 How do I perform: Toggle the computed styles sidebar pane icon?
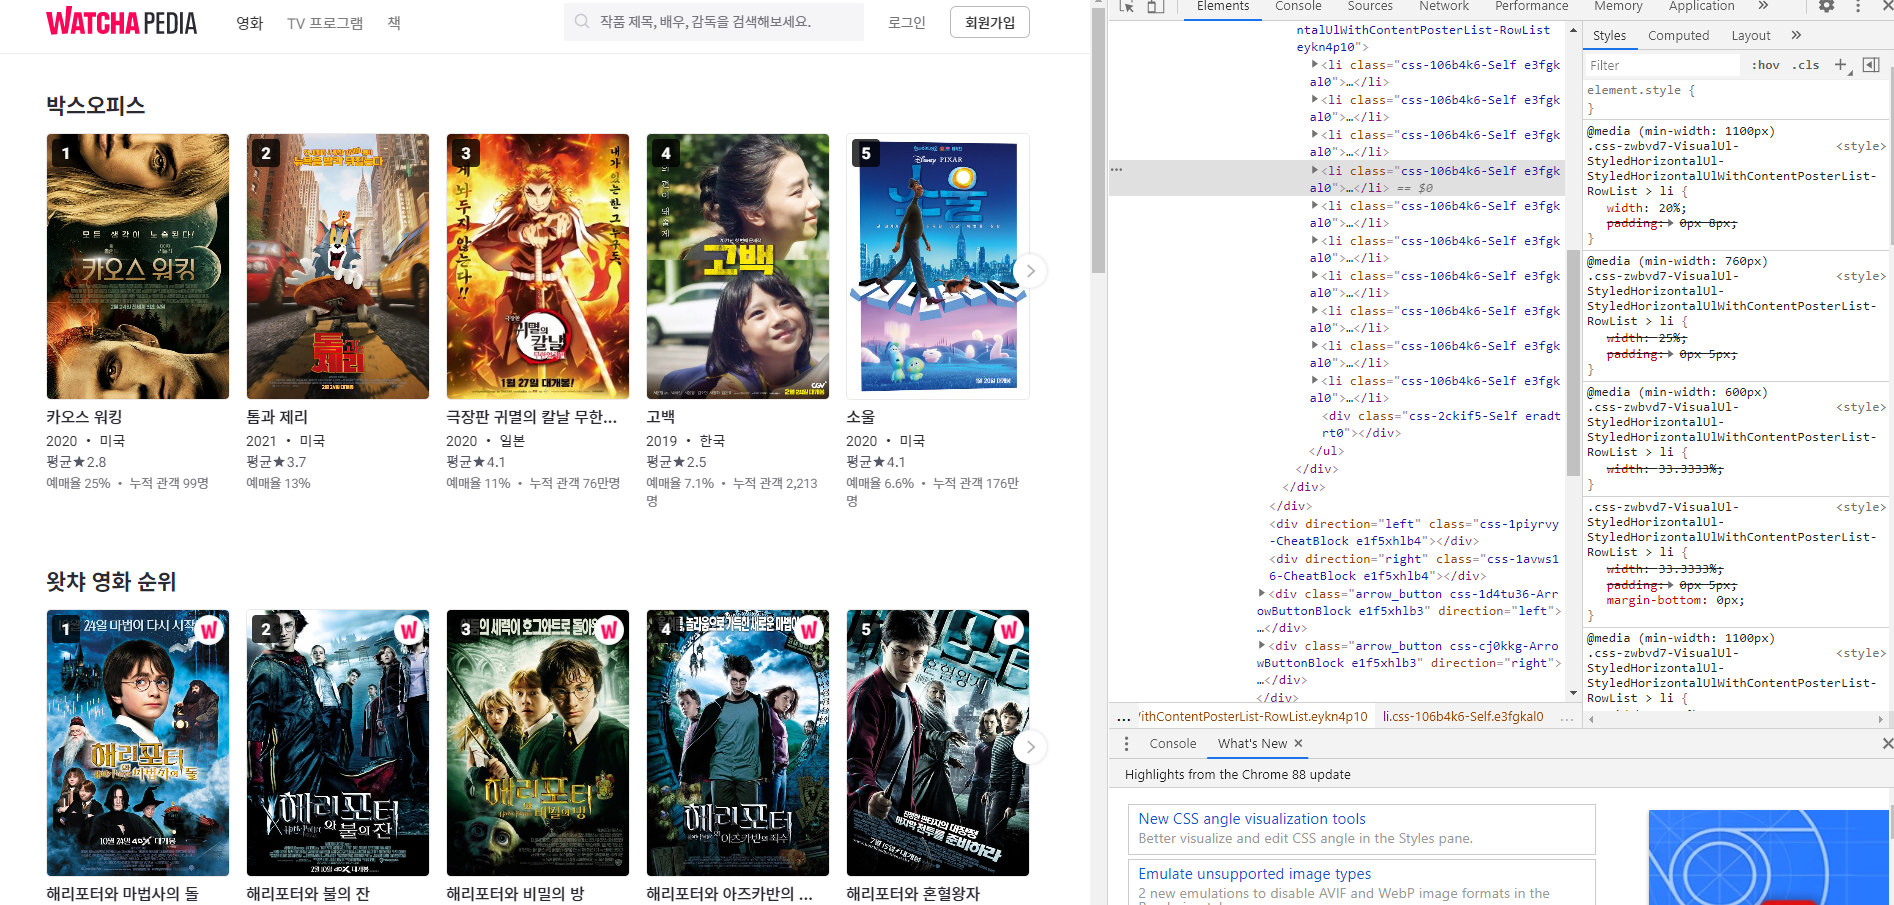click(x=1871, y=65)
